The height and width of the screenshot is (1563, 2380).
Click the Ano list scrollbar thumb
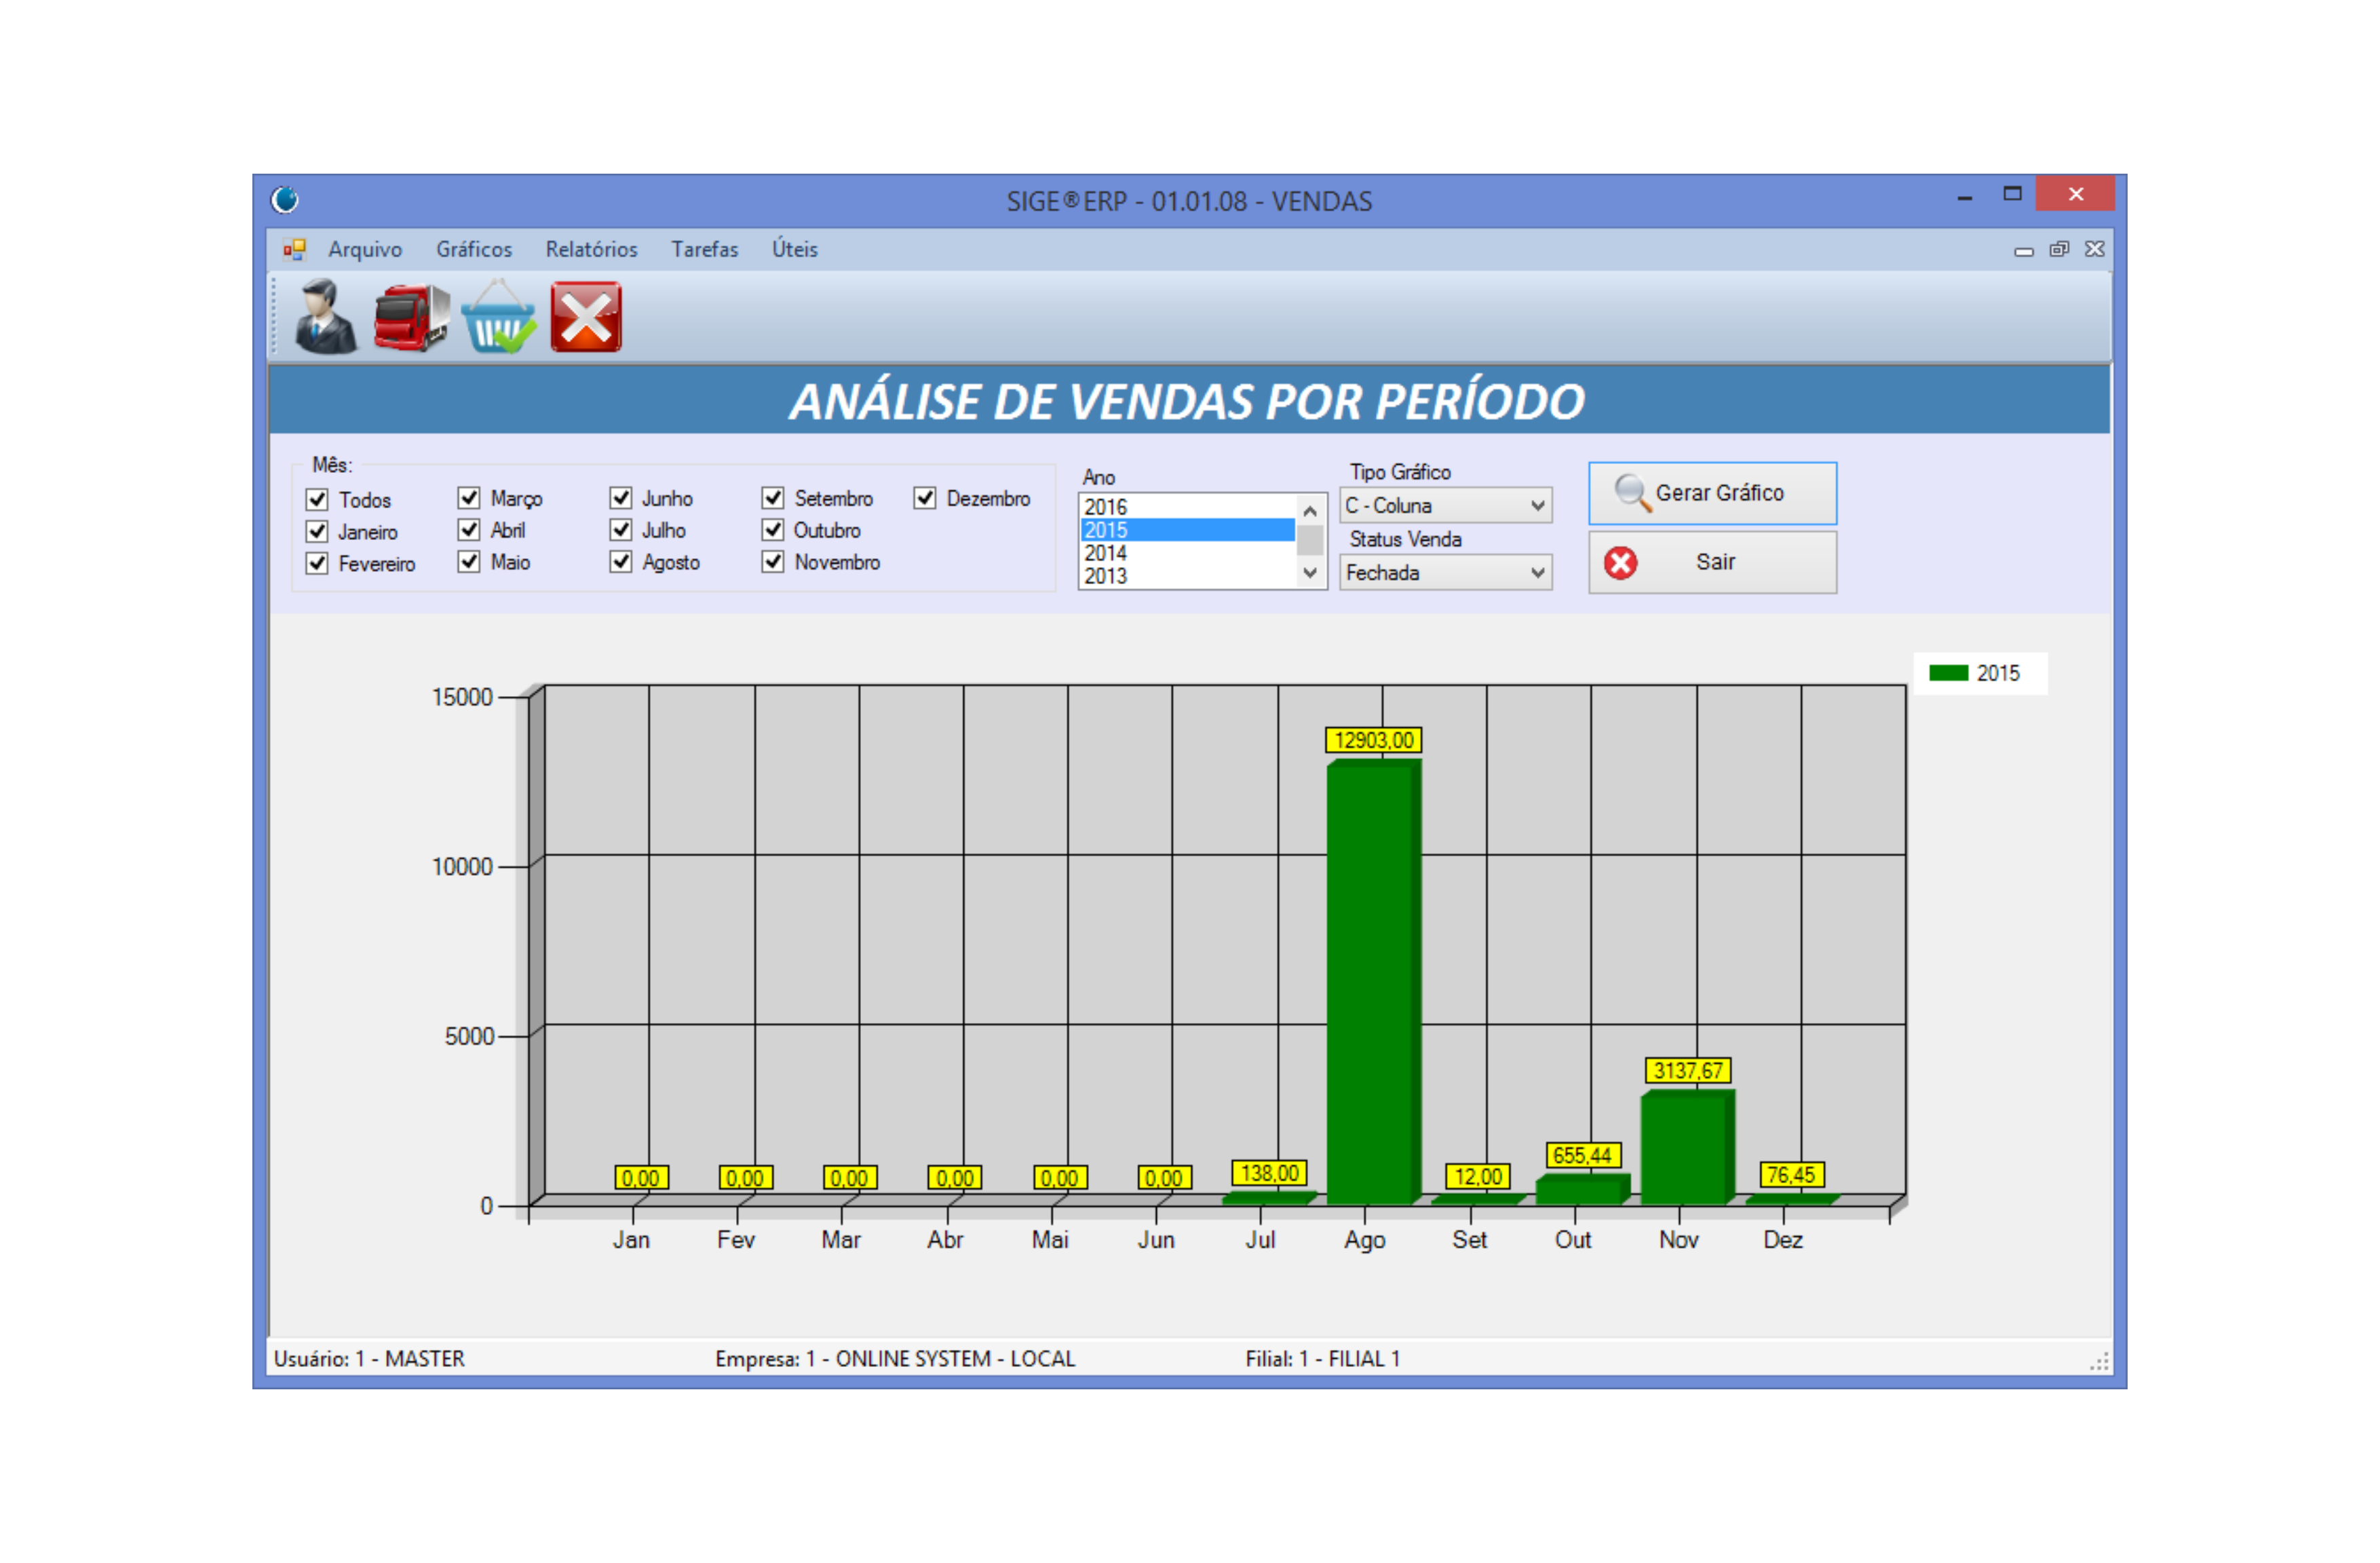(1310, 540)
